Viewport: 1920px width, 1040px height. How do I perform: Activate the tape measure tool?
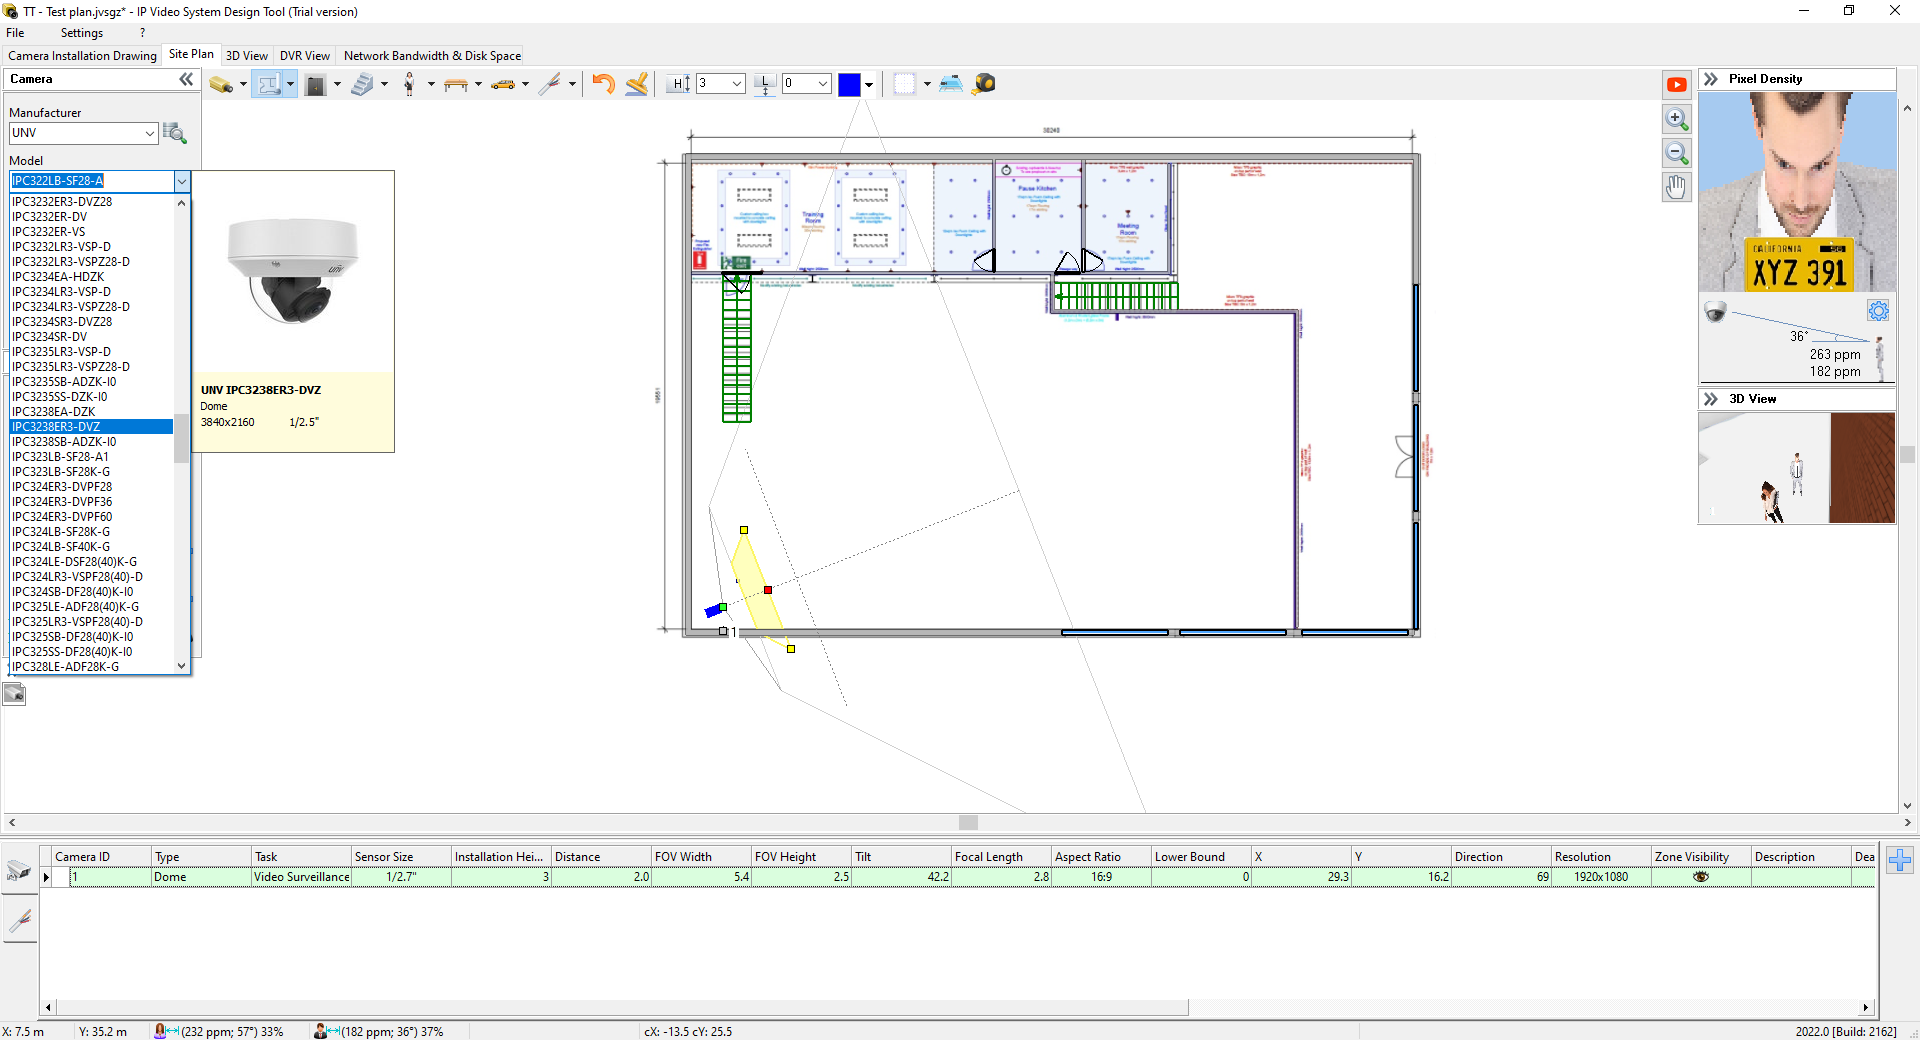984,84
